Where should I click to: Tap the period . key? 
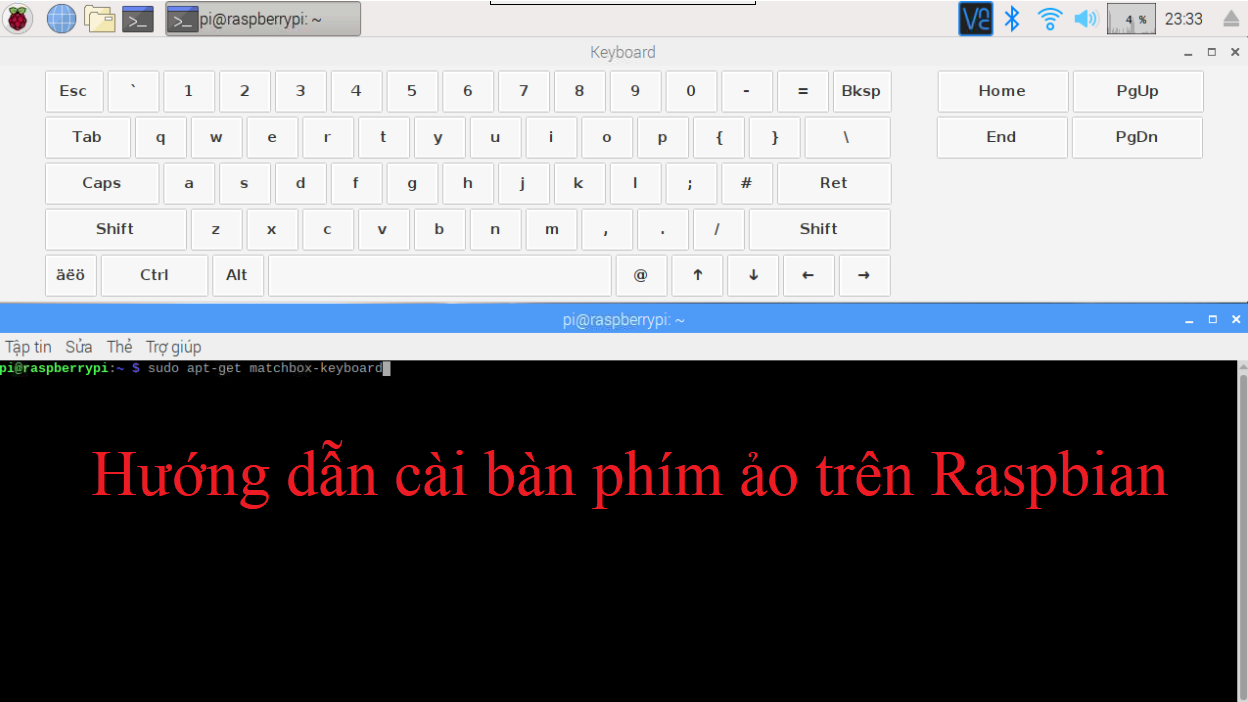[x=663, y=229]
